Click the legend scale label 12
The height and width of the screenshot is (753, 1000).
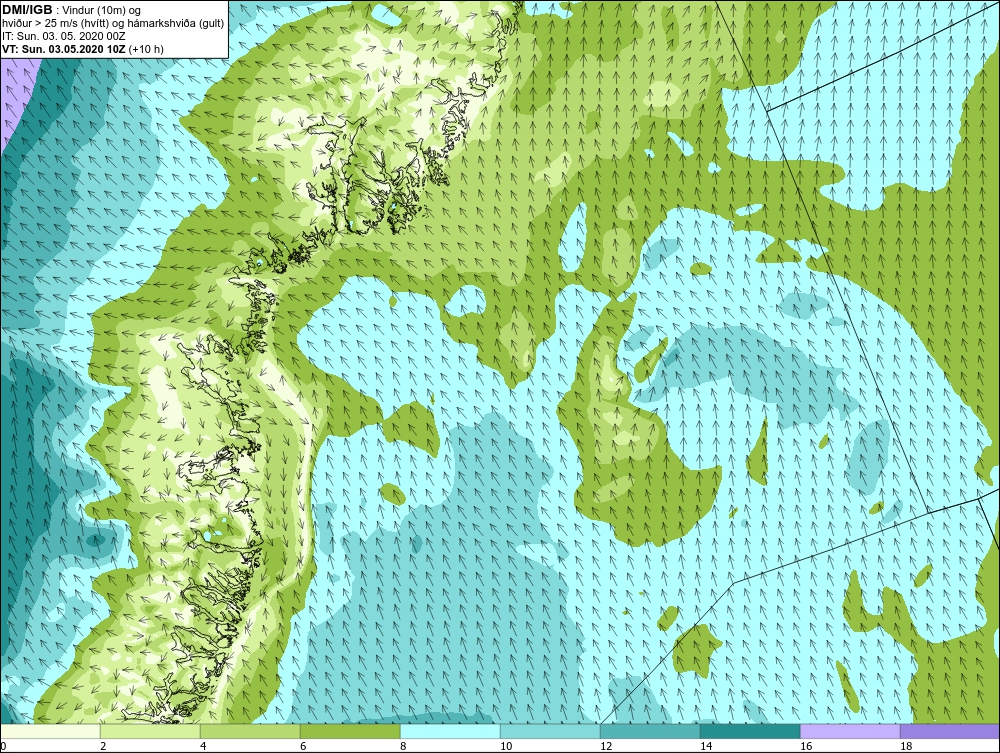coord(606,746)
